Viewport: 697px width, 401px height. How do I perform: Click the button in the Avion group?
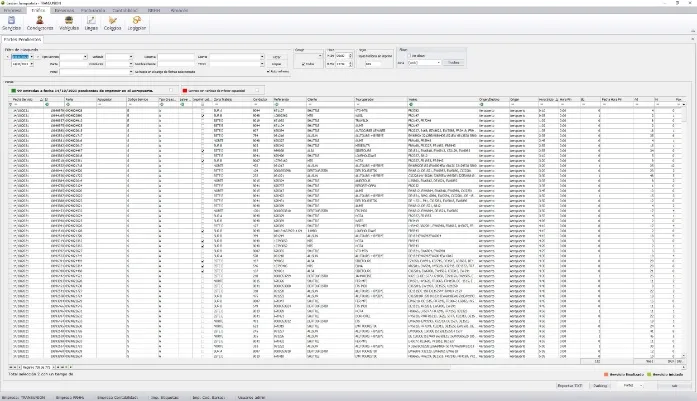coord(453,63)
